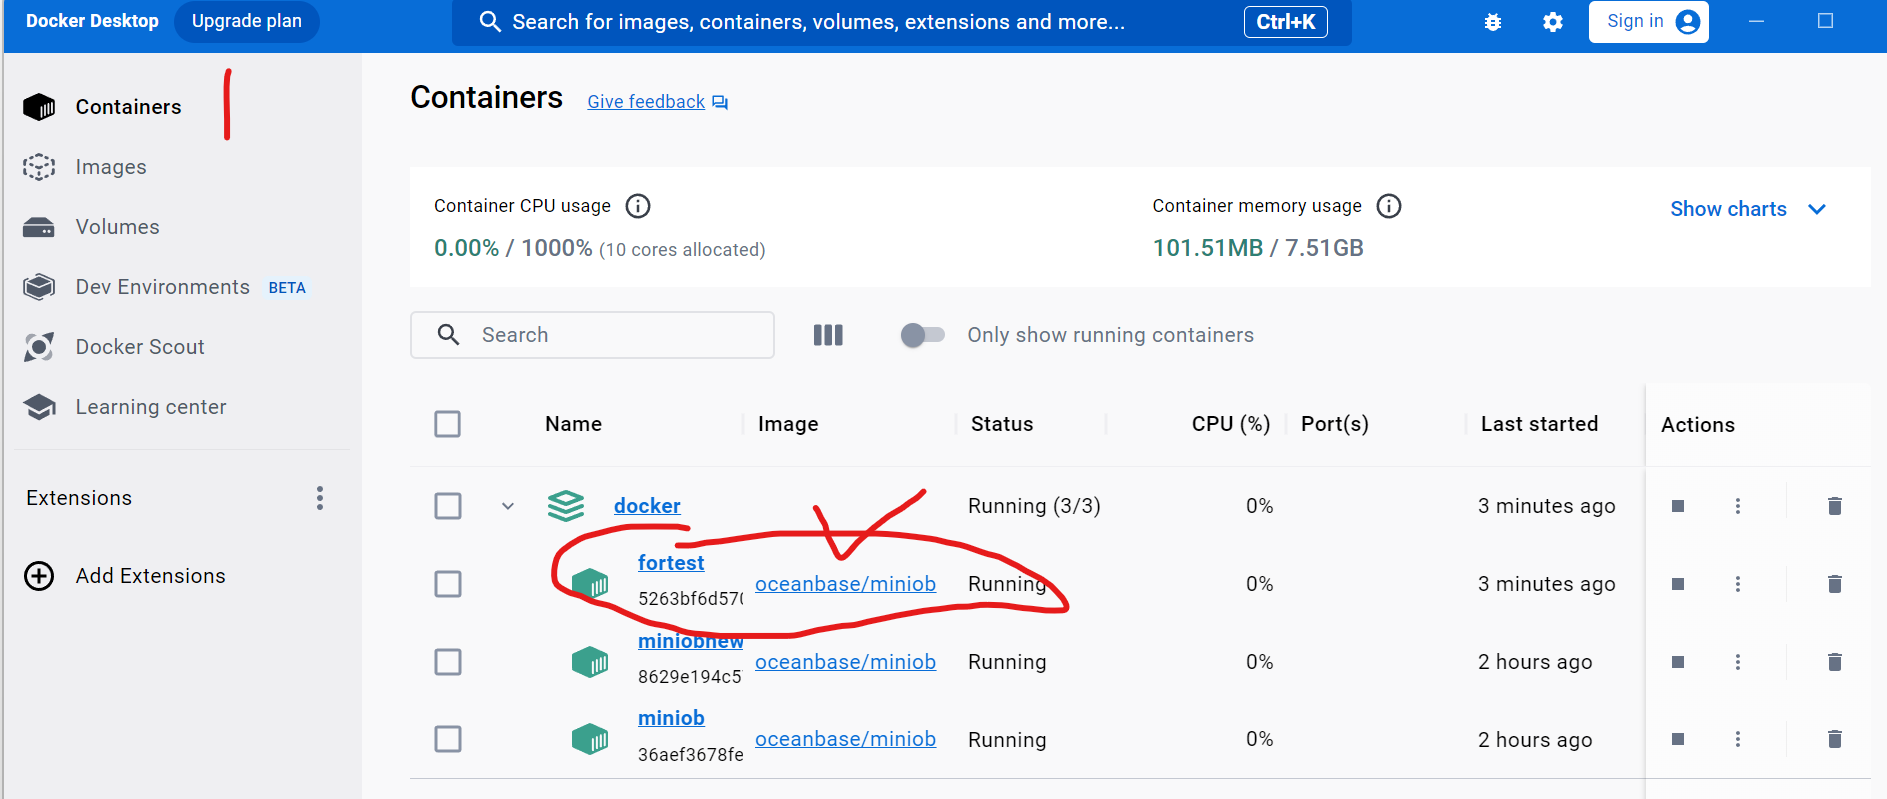This screenshot has height=799, width=1887.
Task: Click Add Extensions label
Action: 151,576
